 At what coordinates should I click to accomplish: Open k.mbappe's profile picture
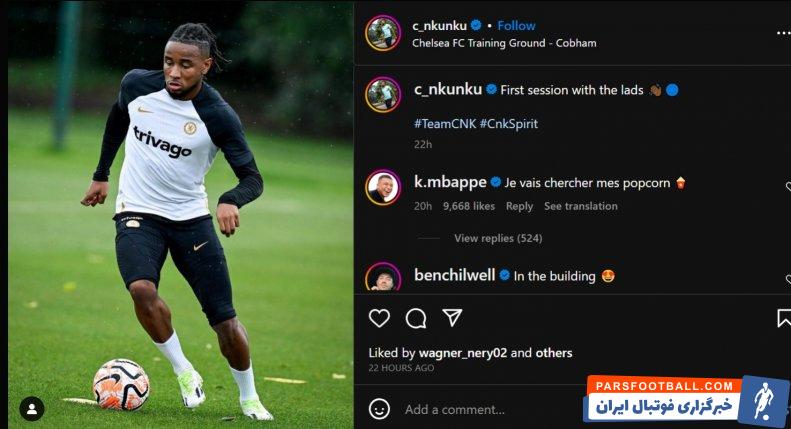tap(383, 187)
